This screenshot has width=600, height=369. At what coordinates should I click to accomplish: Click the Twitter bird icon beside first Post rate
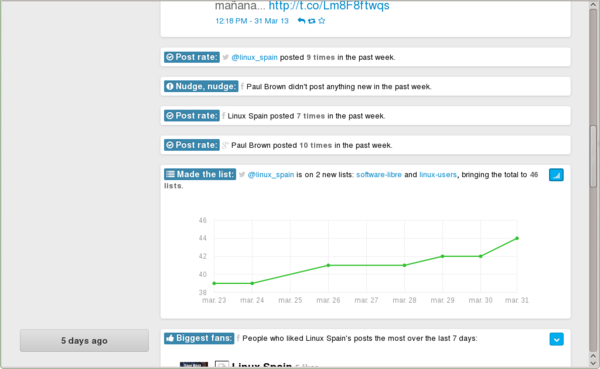pyautogui.click(x=225, y=57)
